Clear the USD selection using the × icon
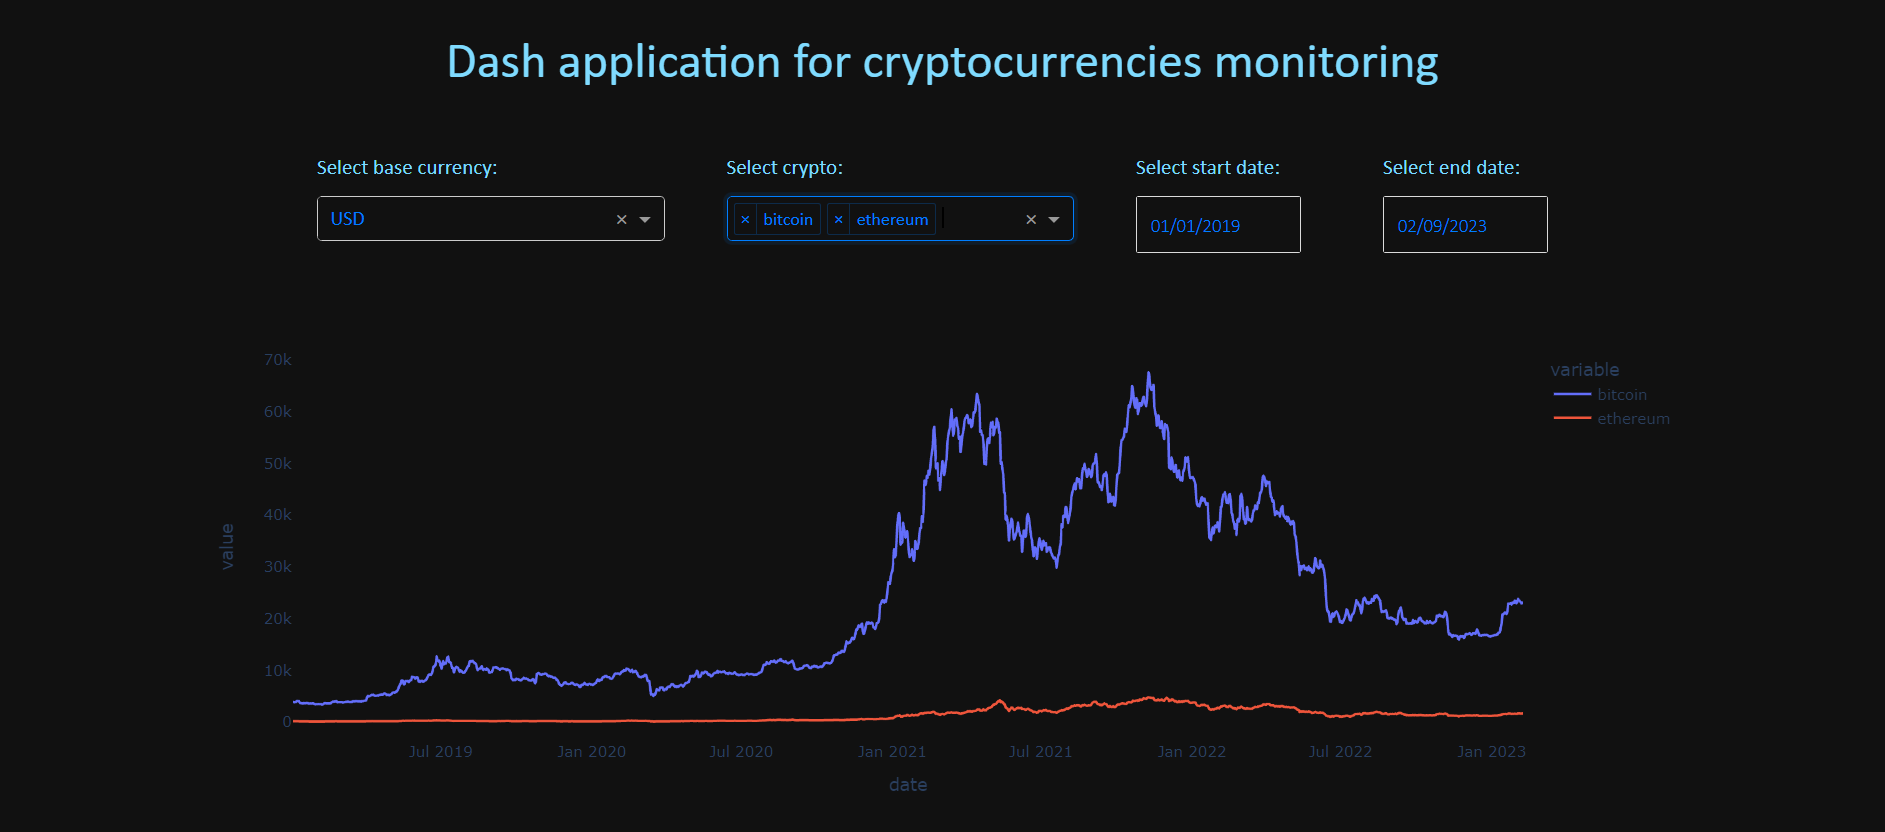The height and width of the screenshot is (832, 1885). tap(621, 218)
